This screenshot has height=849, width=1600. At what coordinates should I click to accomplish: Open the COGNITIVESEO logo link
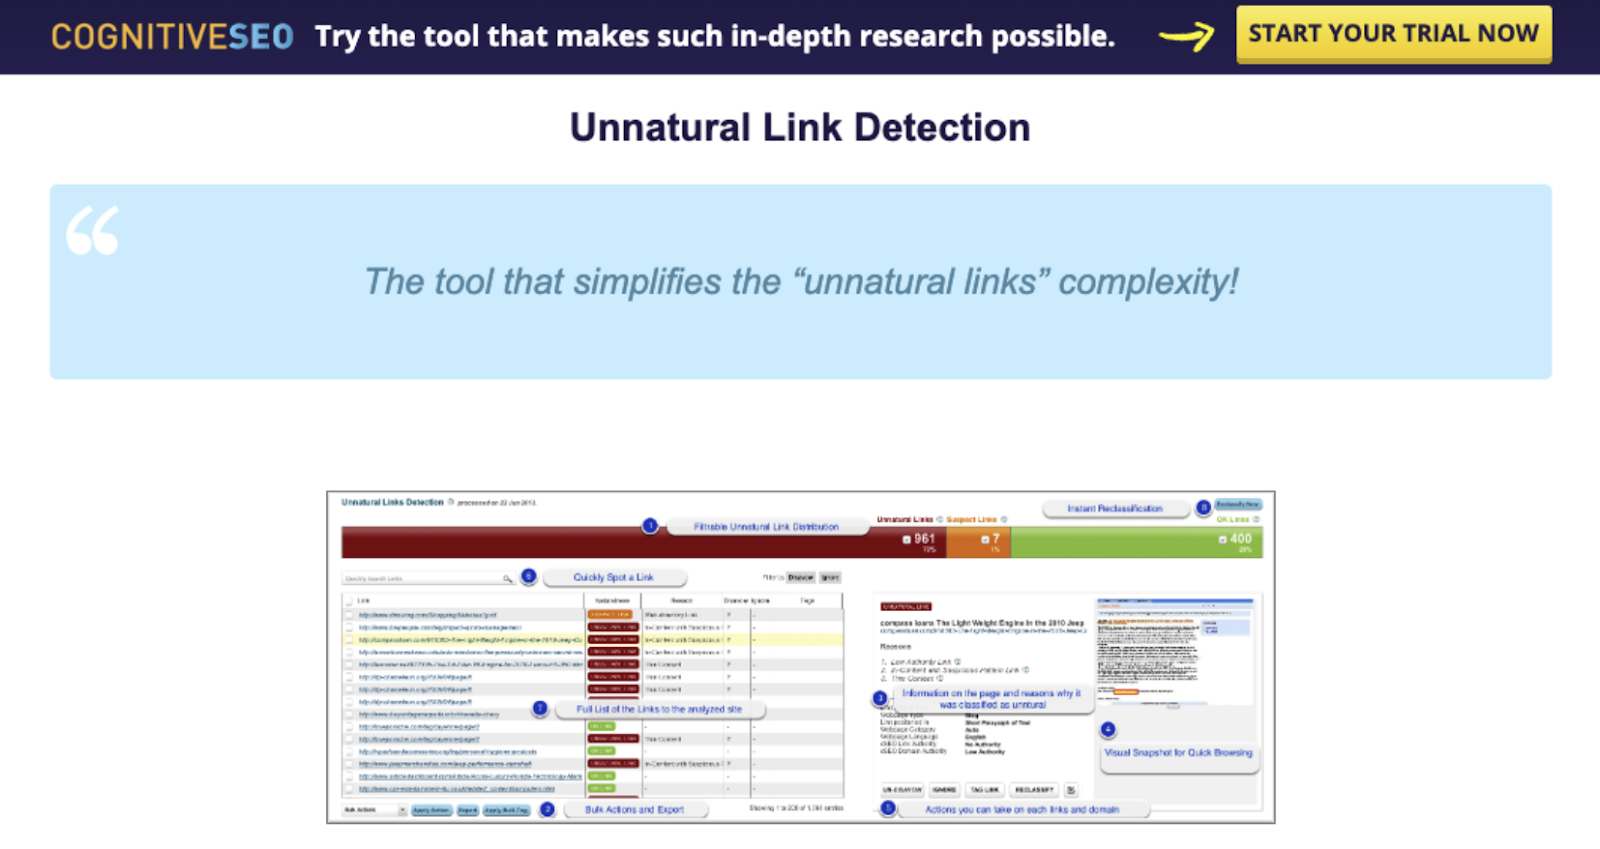[x=172, y=37]
